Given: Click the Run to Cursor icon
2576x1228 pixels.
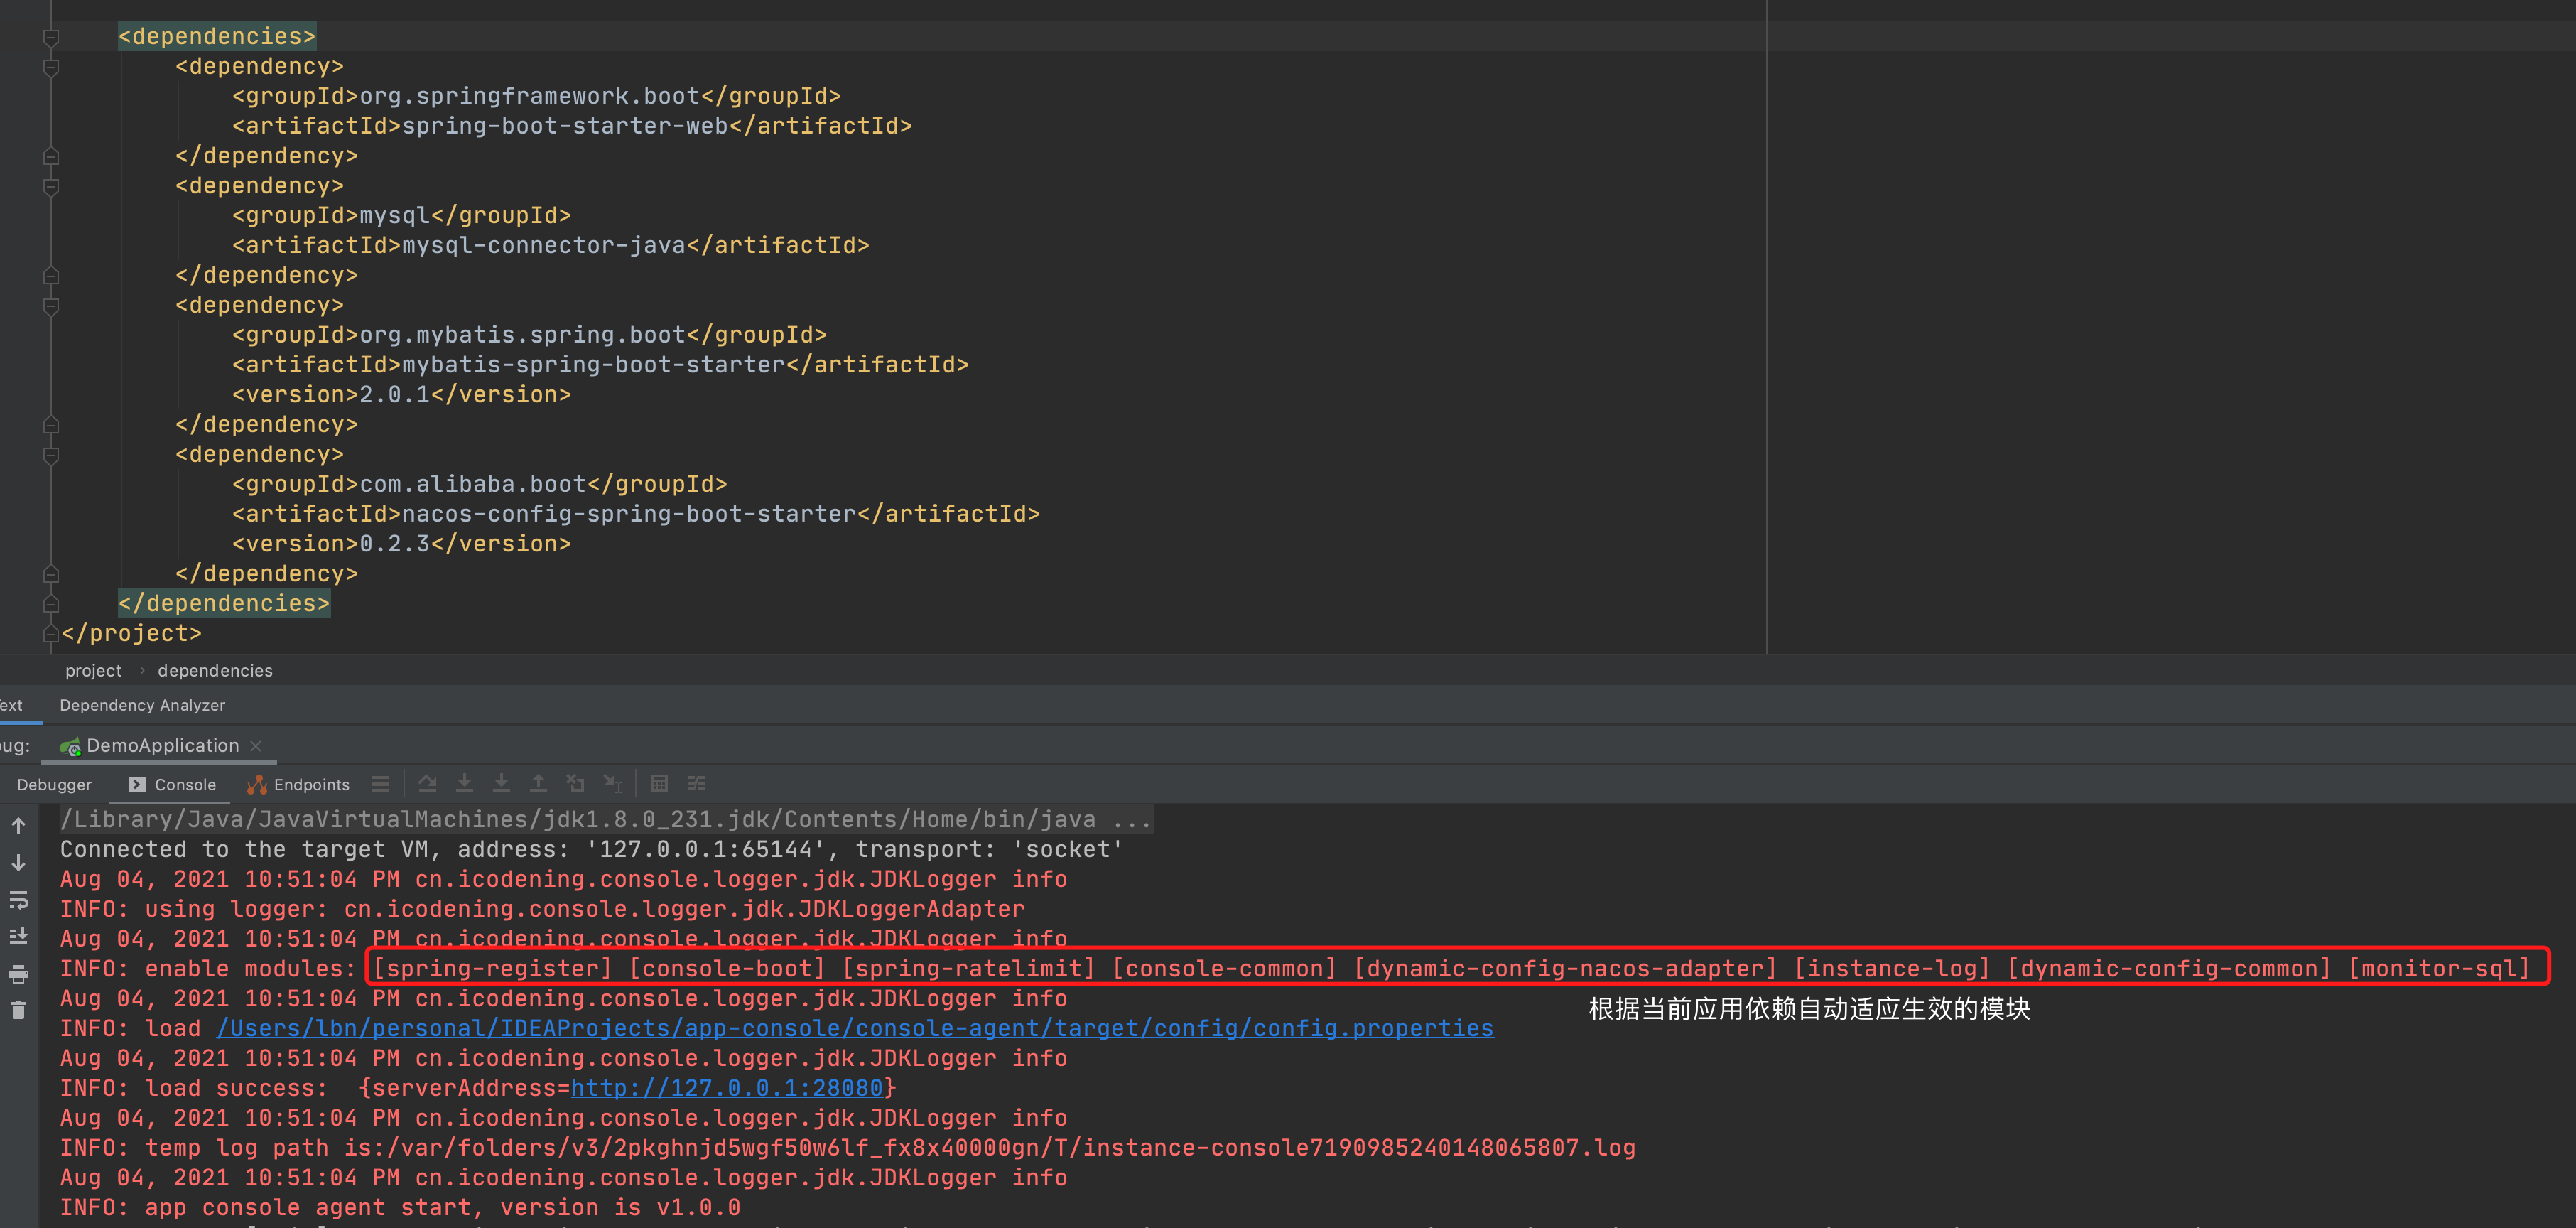Looking at the screenshot, I should click(613, 783).
